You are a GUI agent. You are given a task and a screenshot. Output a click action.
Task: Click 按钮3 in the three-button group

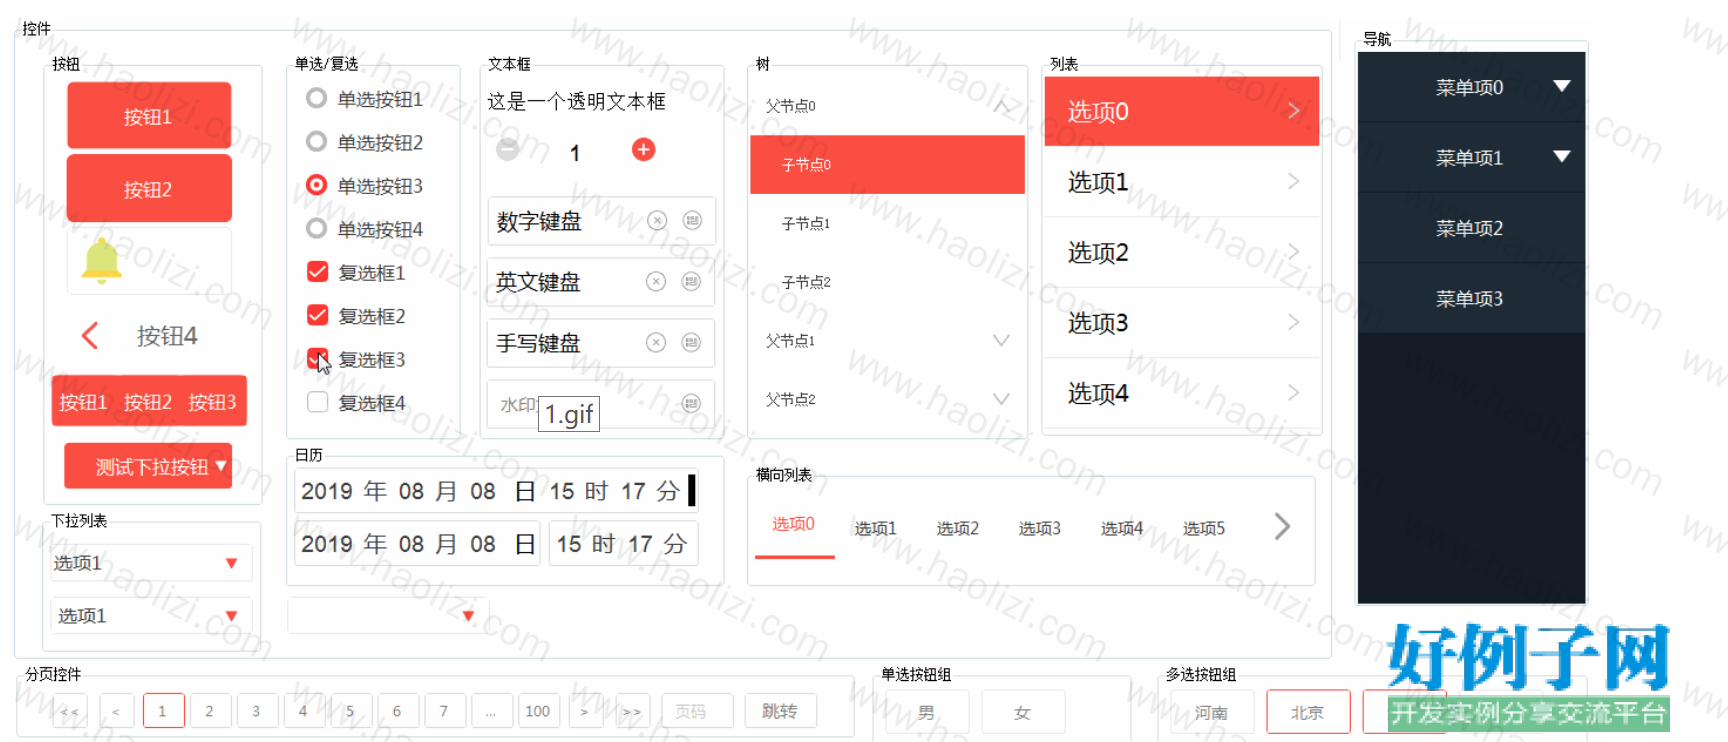(212, 402)
